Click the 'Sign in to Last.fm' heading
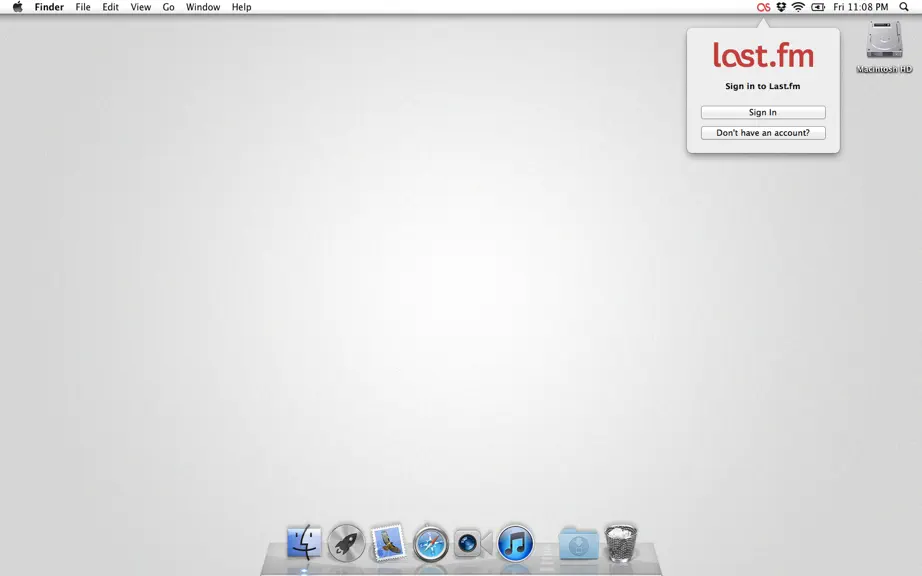The width and height of the screenshot is (922, 576). (763, 86)
